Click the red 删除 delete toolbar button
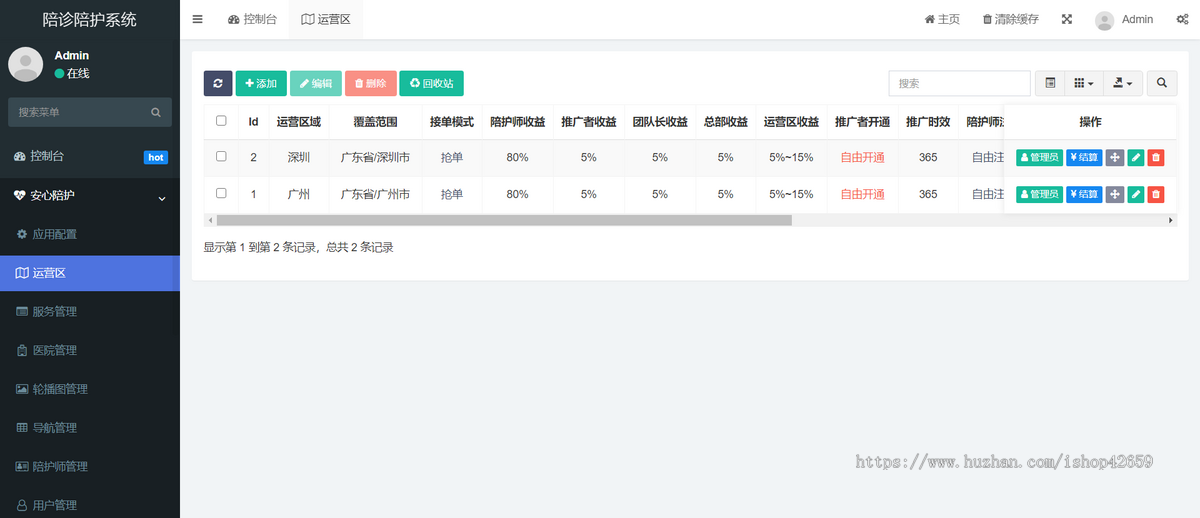Viewport: 1200px width, 518px height. [x=371, y=84]
